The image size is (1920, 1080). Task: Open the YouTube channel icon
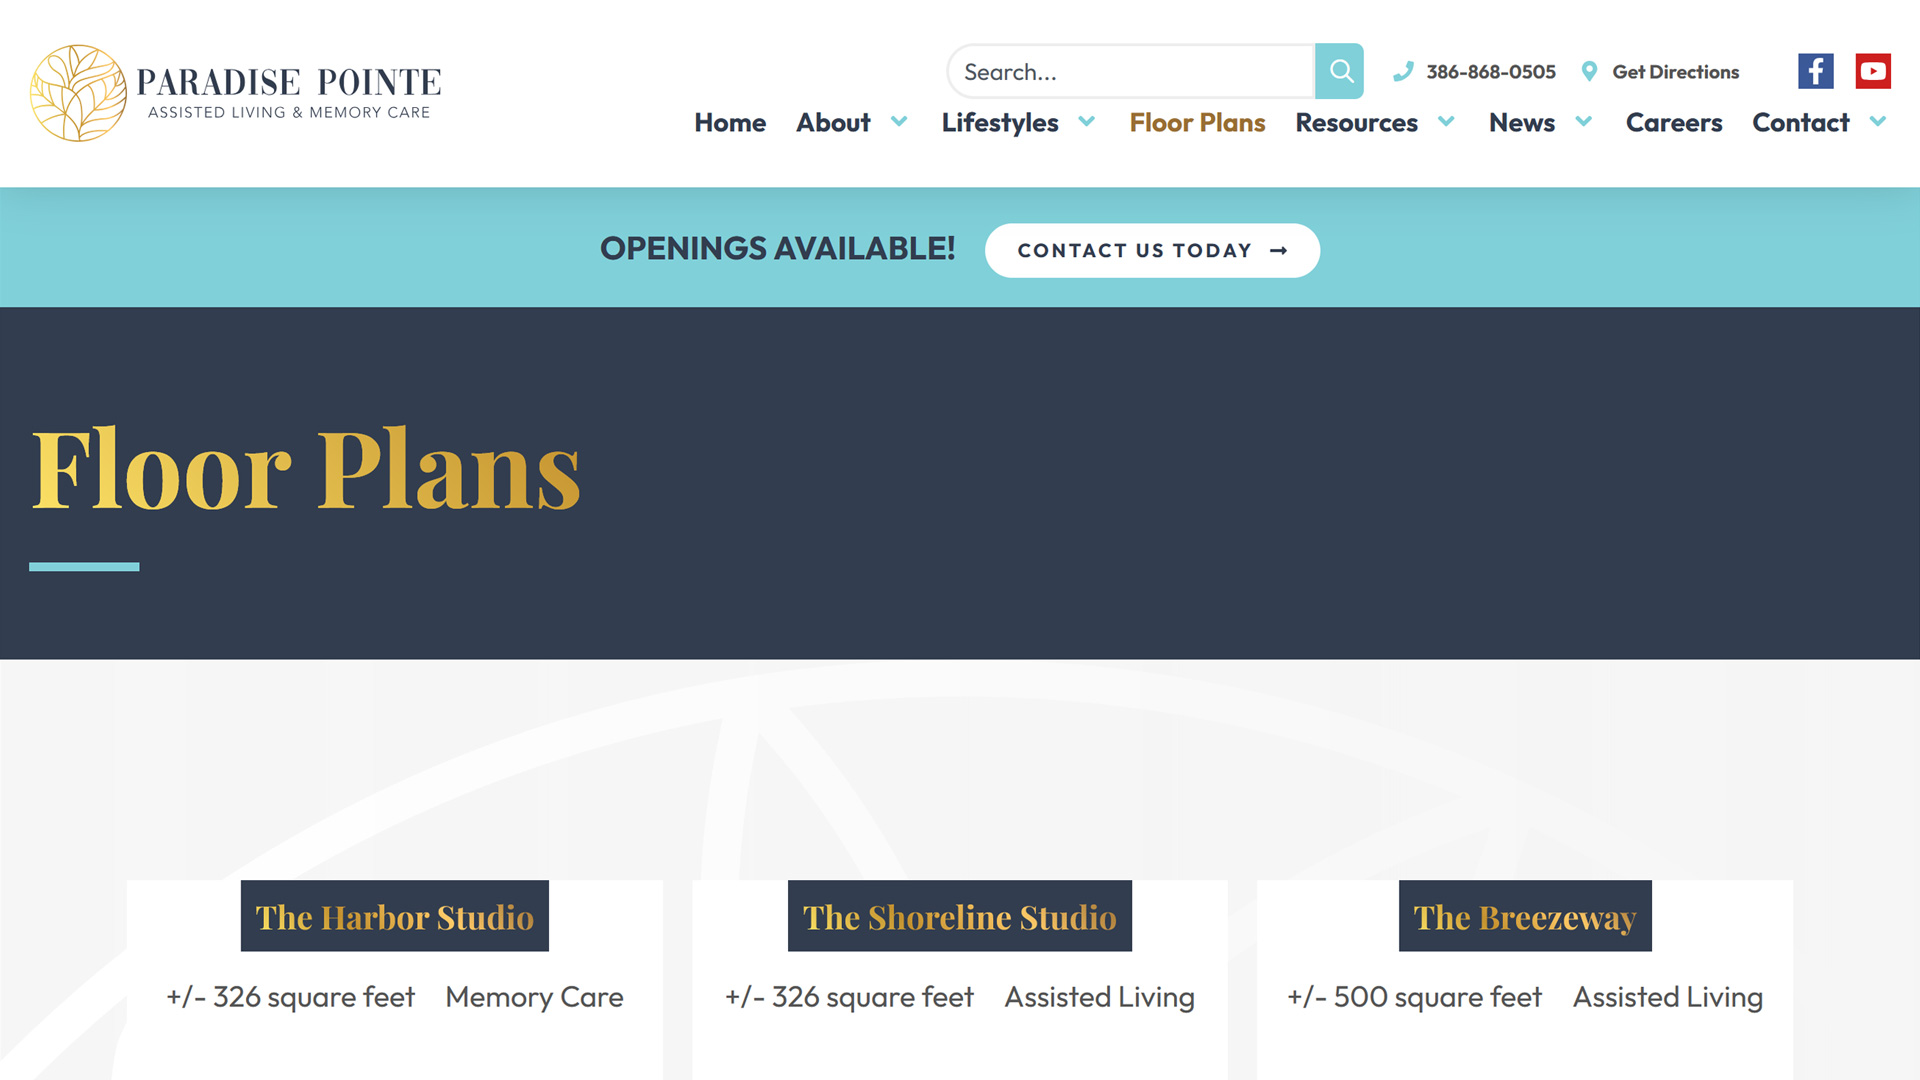point(1872,71)
